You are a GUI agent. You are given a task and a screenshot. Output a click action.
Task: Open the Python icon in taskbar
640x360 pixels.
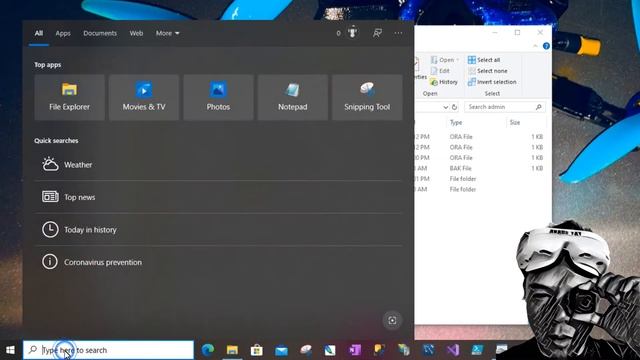pos(379,350)
